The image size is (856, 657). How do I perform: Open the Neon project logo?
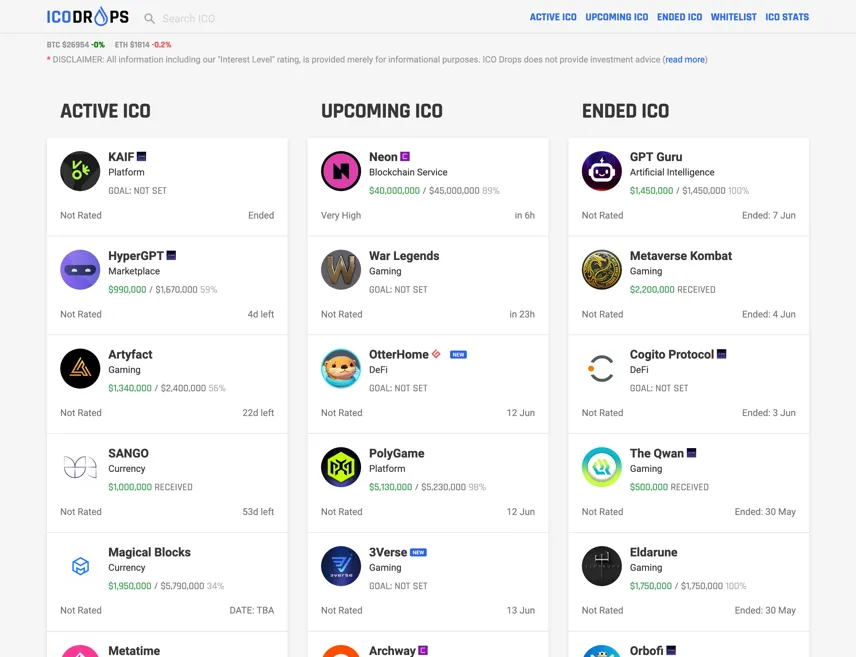coord(341,171)
